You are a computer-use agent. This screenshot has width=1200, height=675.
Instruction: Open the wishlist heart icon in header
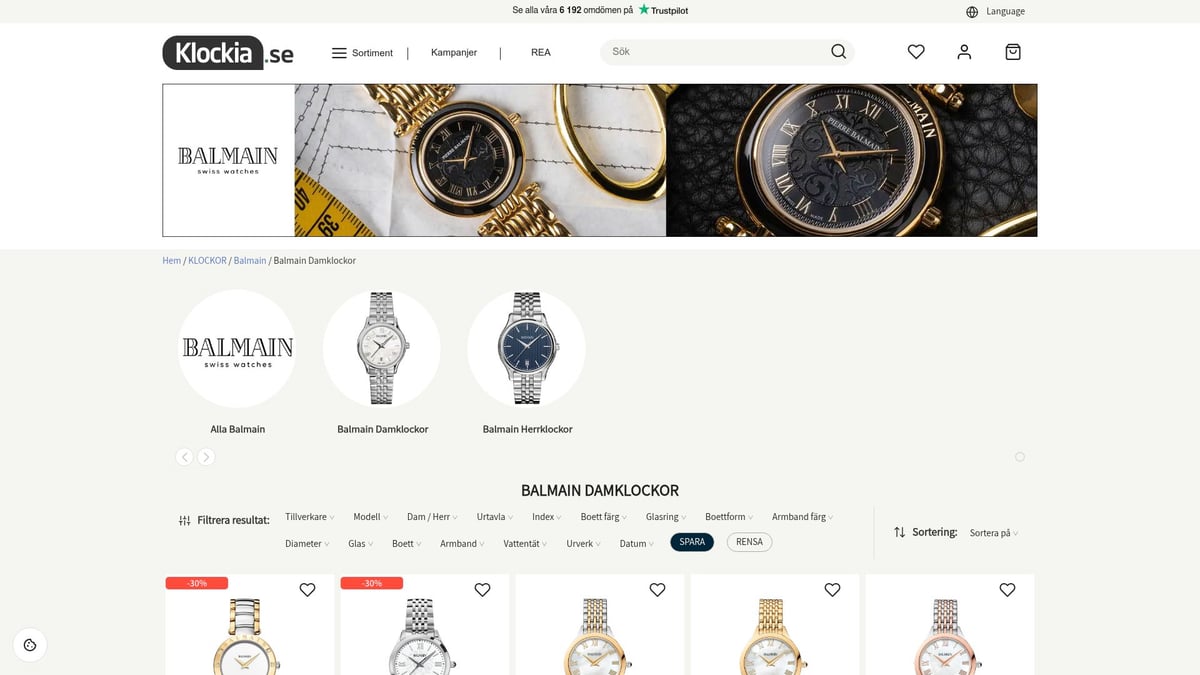click(x=916, y=52)
